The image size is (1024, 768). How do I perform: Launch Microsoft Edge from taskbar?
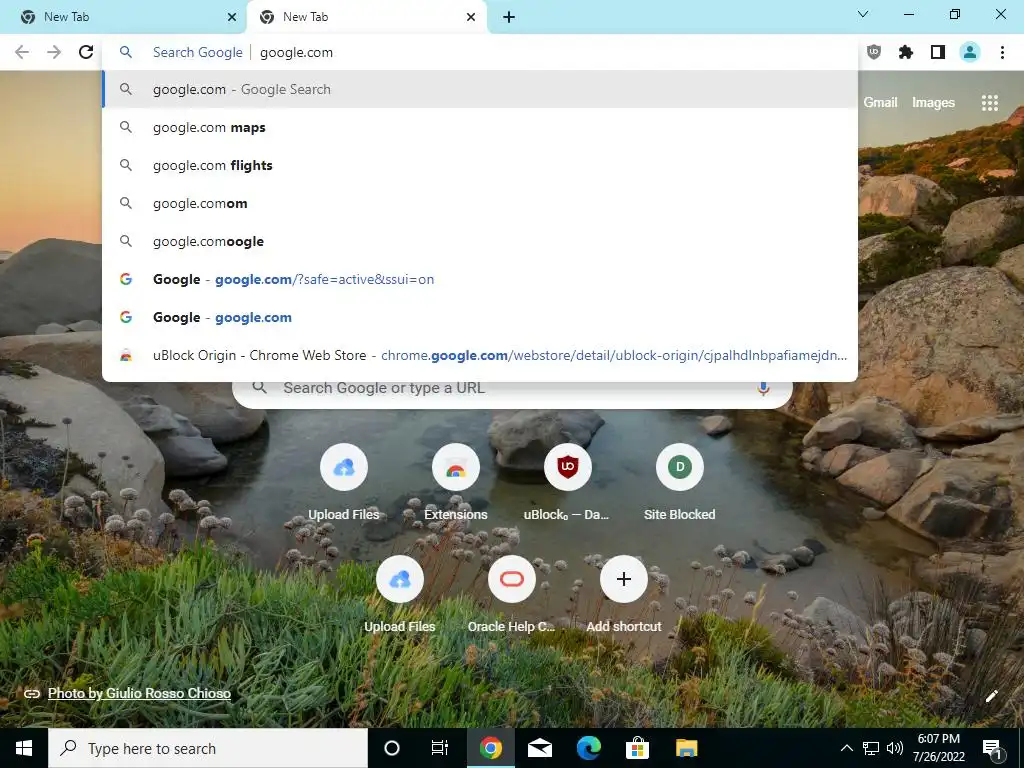point(588,748)
